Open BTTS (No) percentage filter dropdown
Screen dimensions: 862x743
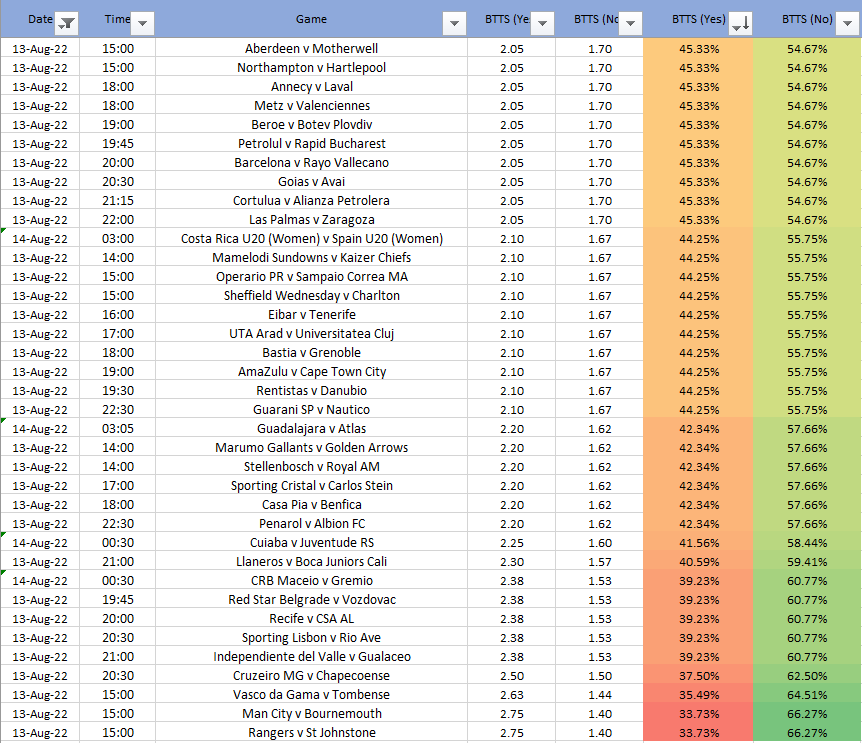(847, 24)
